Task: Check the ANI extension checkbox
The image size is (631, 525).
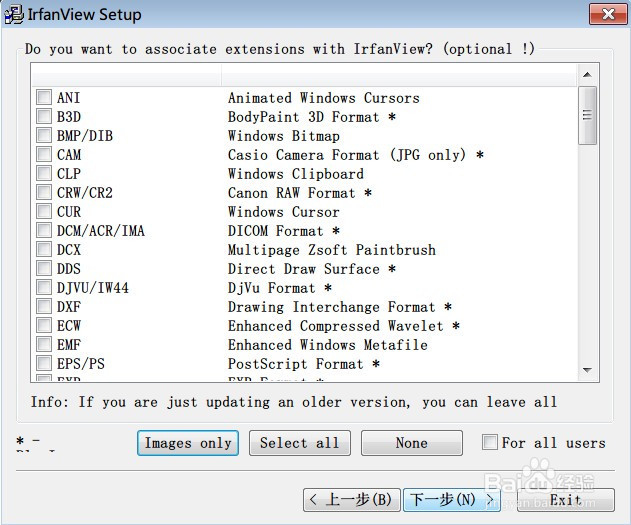Action: 44,97
